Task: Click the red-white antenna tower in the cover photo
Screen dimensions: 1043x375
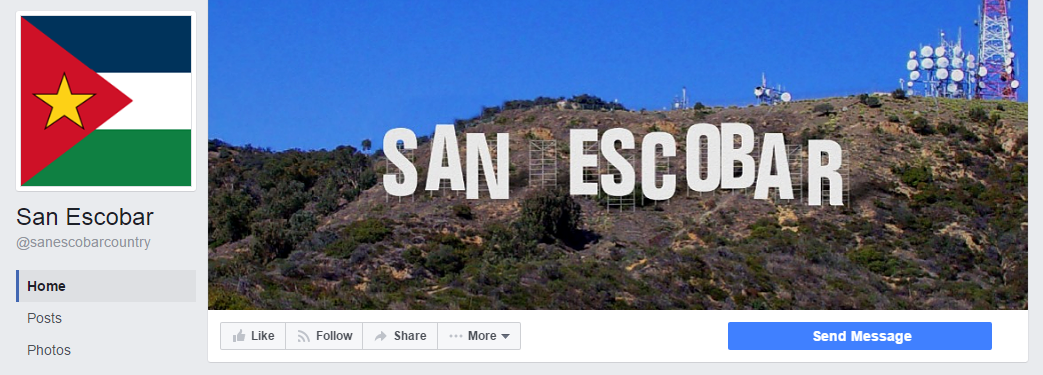Action: 995,50
